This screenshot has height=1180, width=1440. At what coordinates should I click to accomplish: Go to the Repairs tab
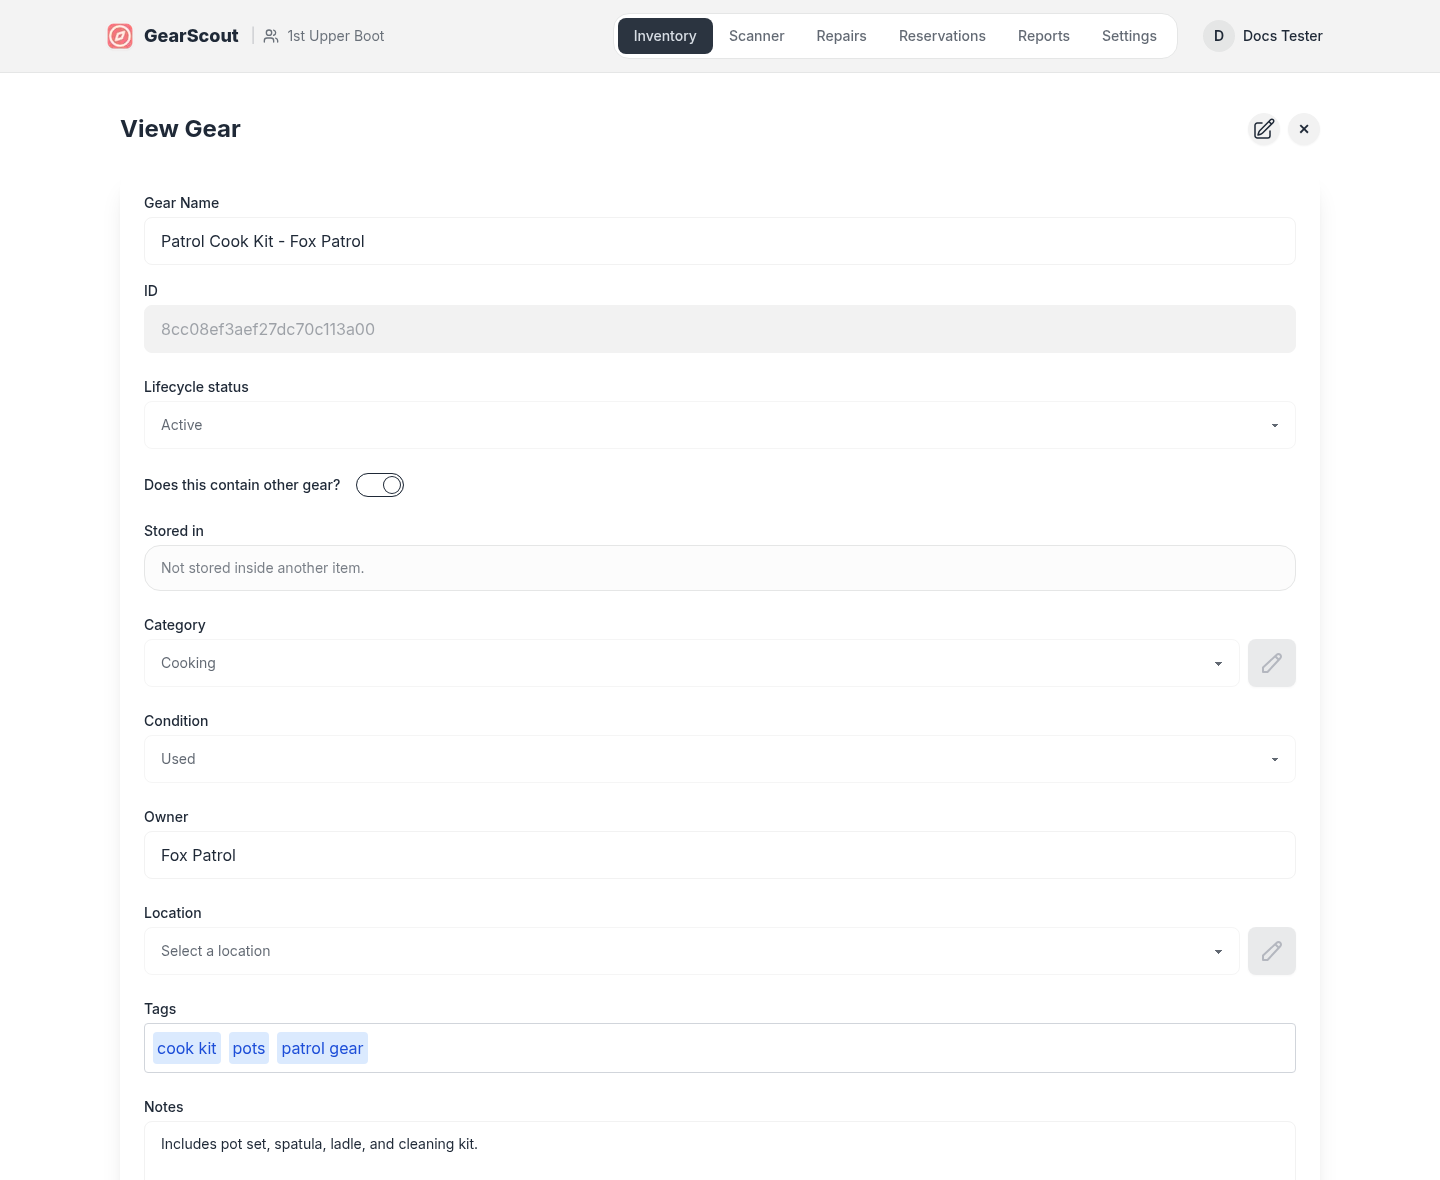(841, 36)
